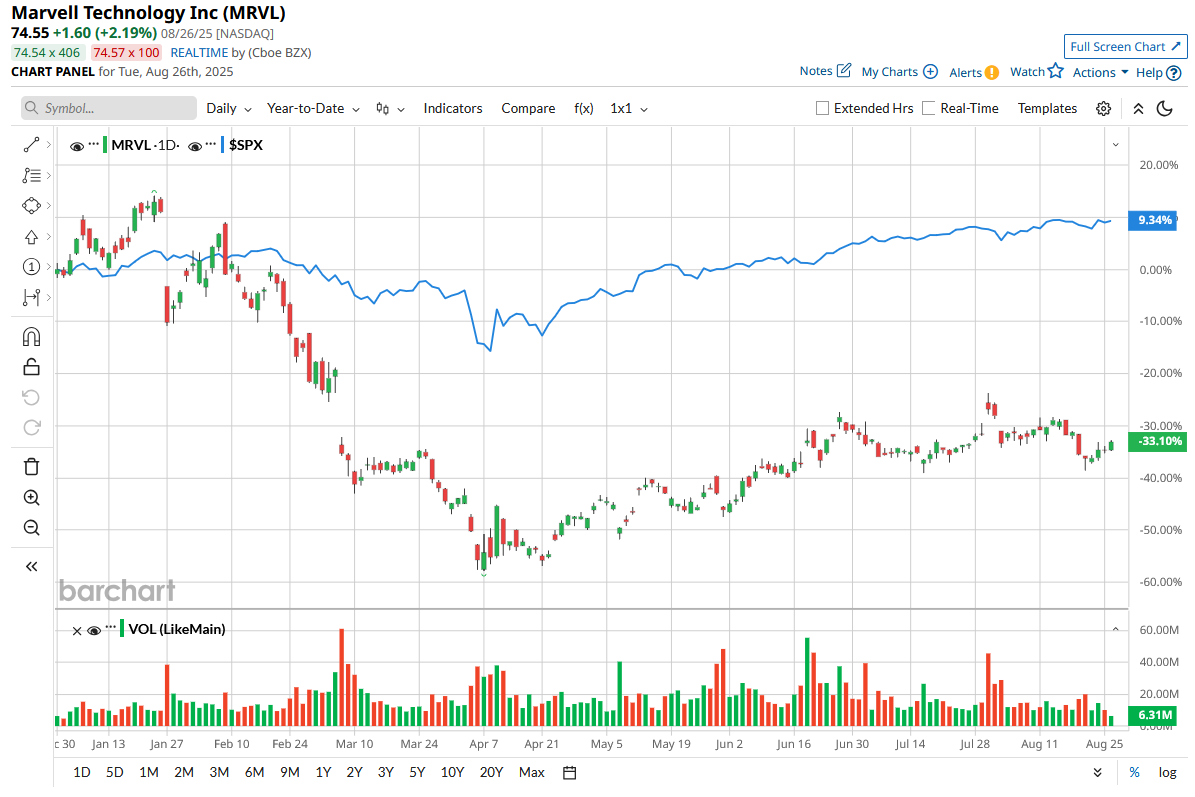
Task: Select the 1D time range
Action: click(82, 773)
